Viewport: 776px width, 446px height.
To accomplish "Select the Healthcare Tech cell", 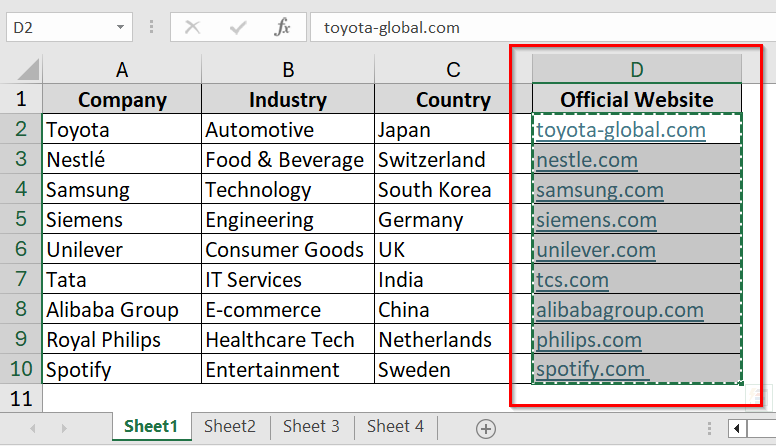I will click(x=288, y=339).
